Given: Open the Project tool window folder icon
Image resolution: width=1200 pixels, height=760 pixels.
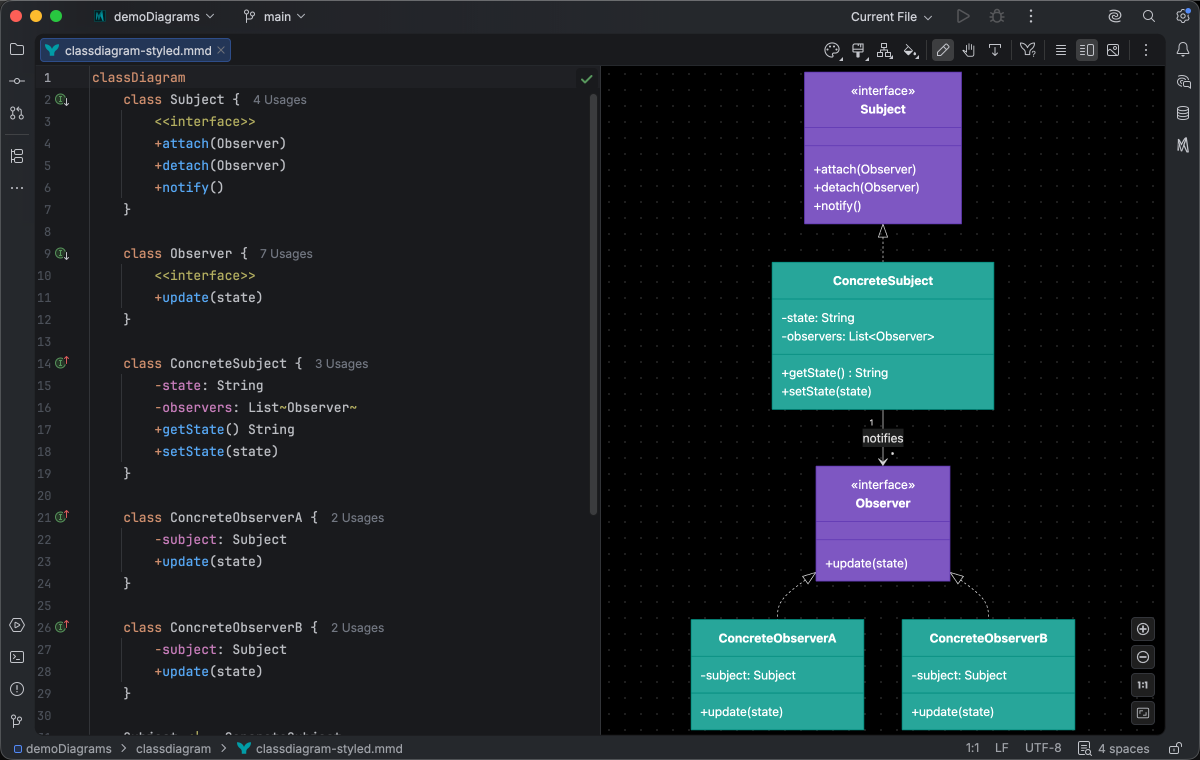Looking at the screenshot, I should 16,49.
